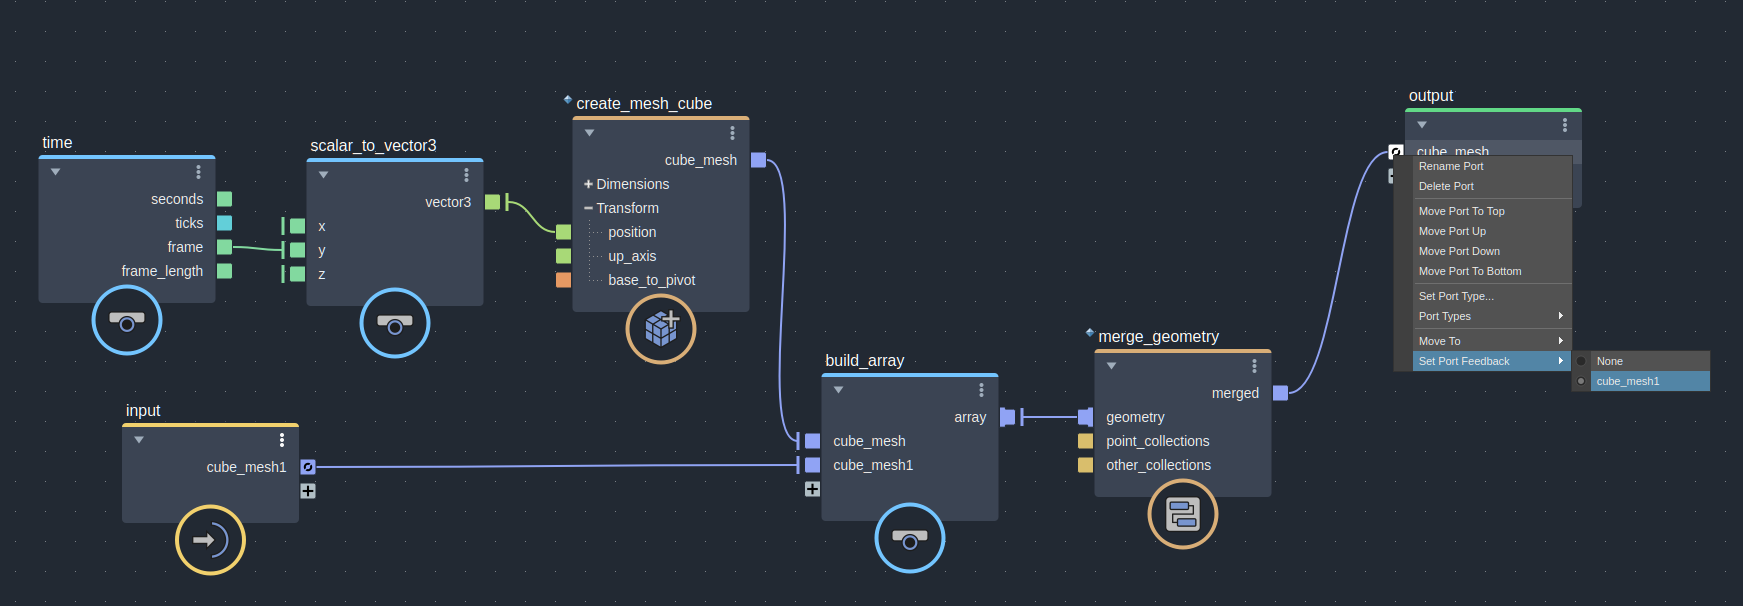Screen dimensions: 1743x606
Task: Click the up_axis input port
Action: coord(563,256)
